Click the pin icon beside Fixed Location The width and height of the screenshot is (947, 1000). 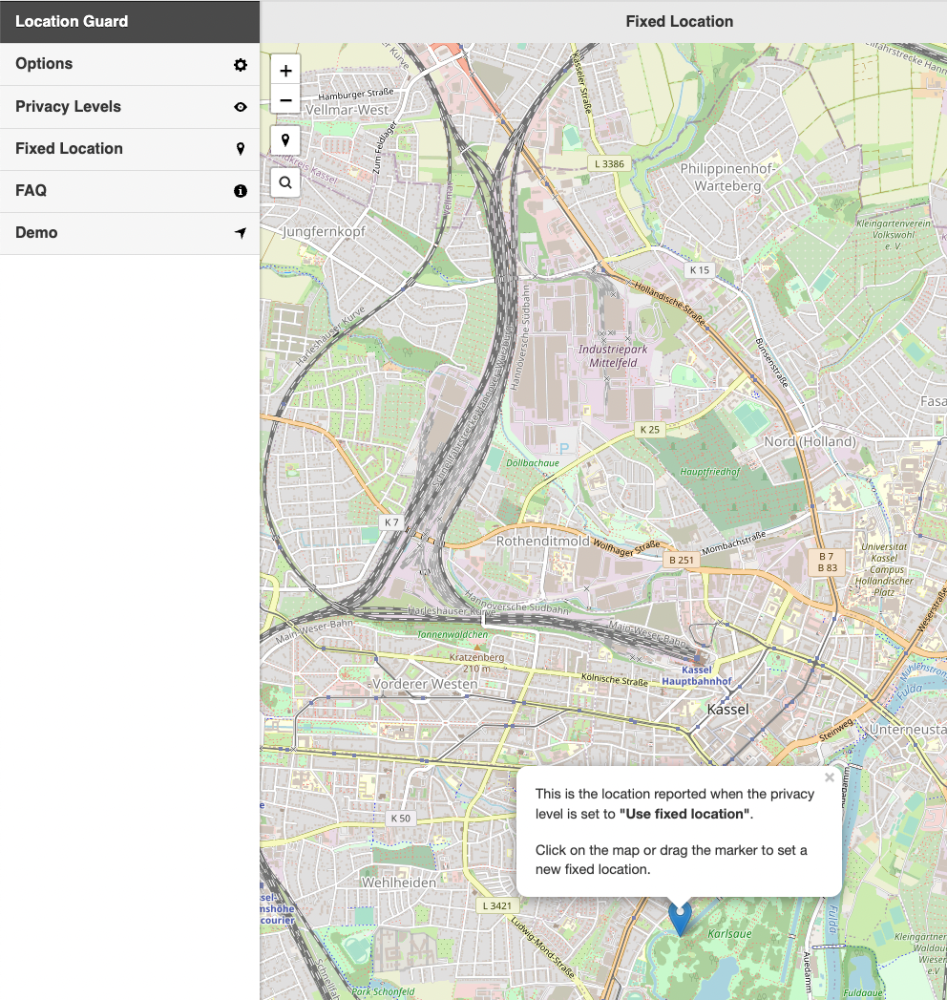240,149
